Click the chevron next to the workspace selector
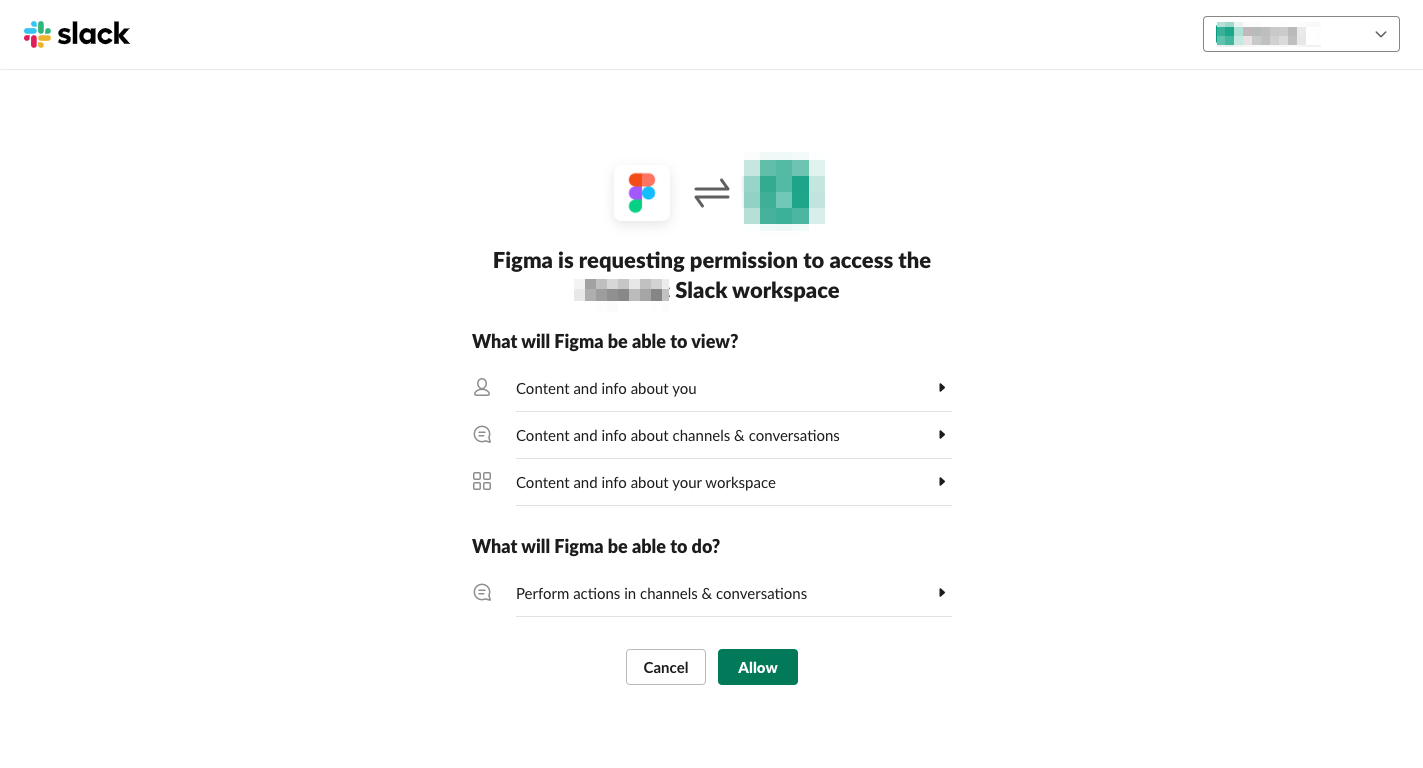Viewport: 1423px width, 768px height. tap(1382, 33)
